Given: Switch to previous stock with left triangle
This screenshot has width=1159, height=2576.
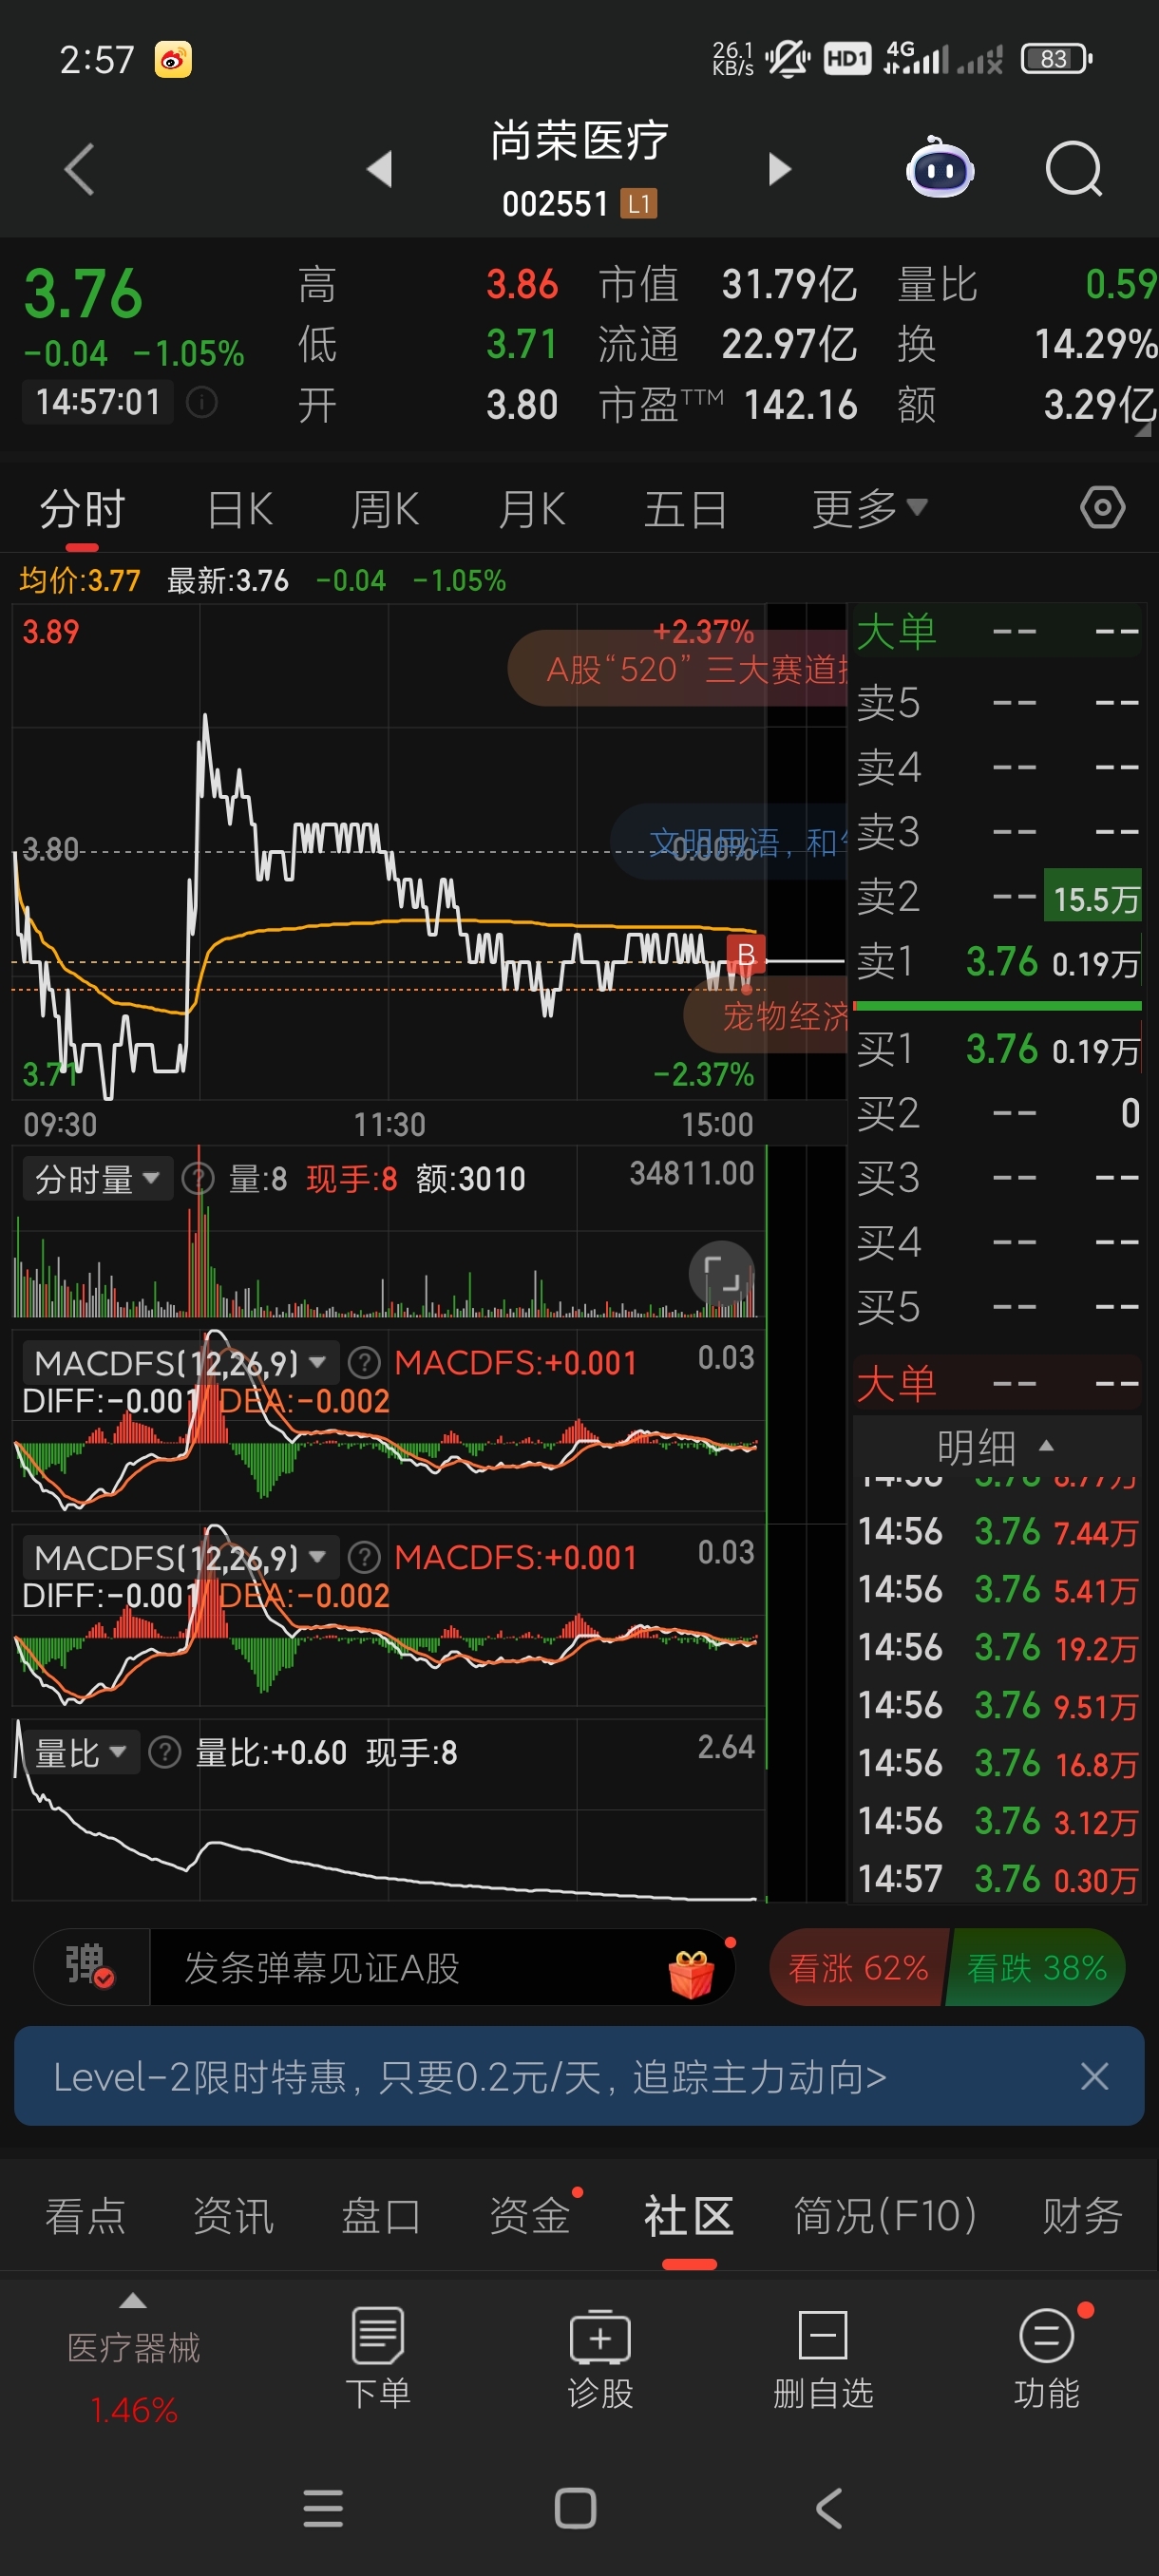Looking at the screenshot, I should point(379,169).
